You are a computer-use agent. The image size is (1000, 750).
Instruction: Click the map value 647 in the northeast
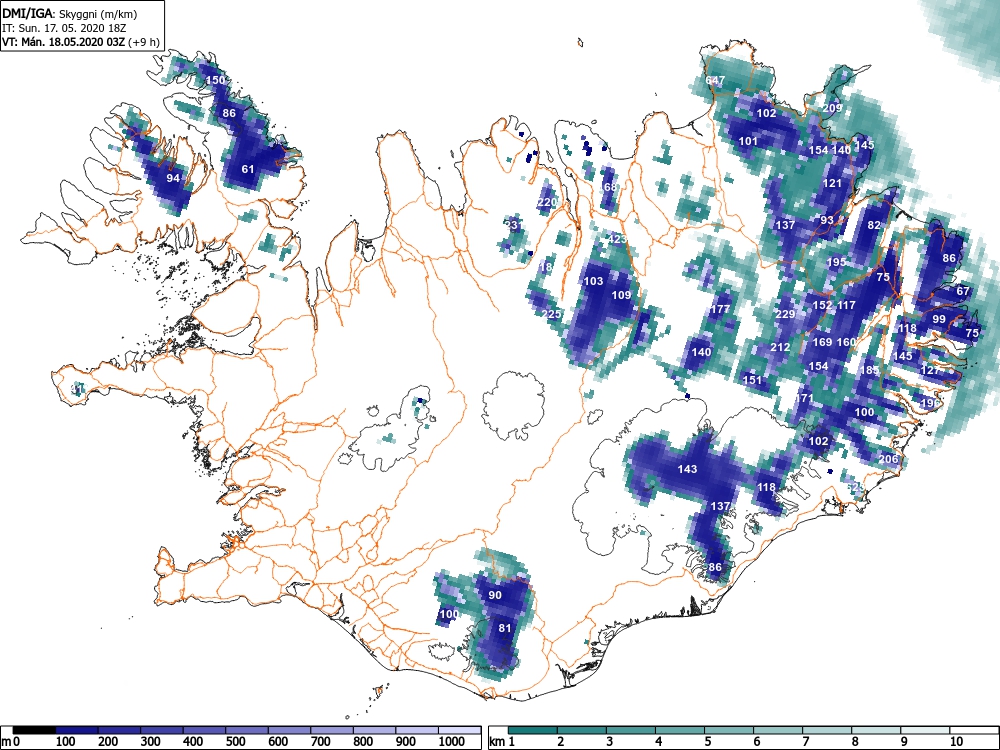[x=715, y=80]
